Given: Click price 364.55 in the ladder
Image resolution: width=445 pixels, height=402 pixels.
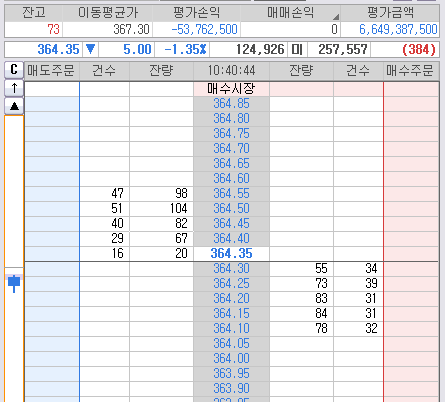Looking at the screenshot, I should pos(231,194).
